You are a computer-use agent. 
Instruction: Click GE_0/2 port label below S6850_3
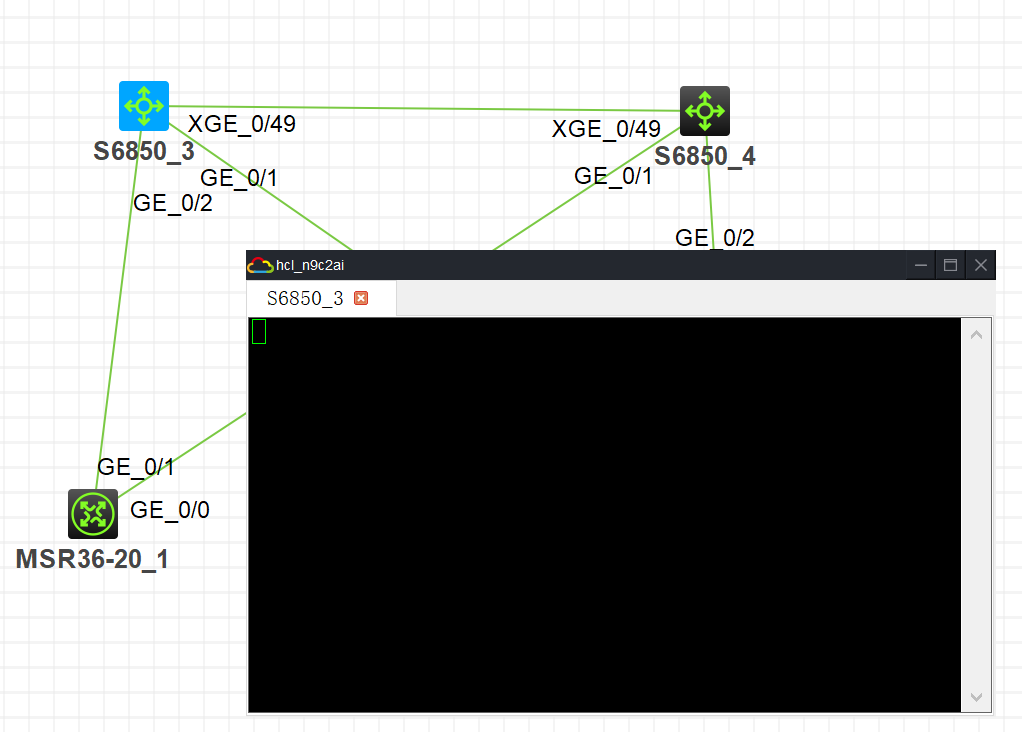click(173, 203)
